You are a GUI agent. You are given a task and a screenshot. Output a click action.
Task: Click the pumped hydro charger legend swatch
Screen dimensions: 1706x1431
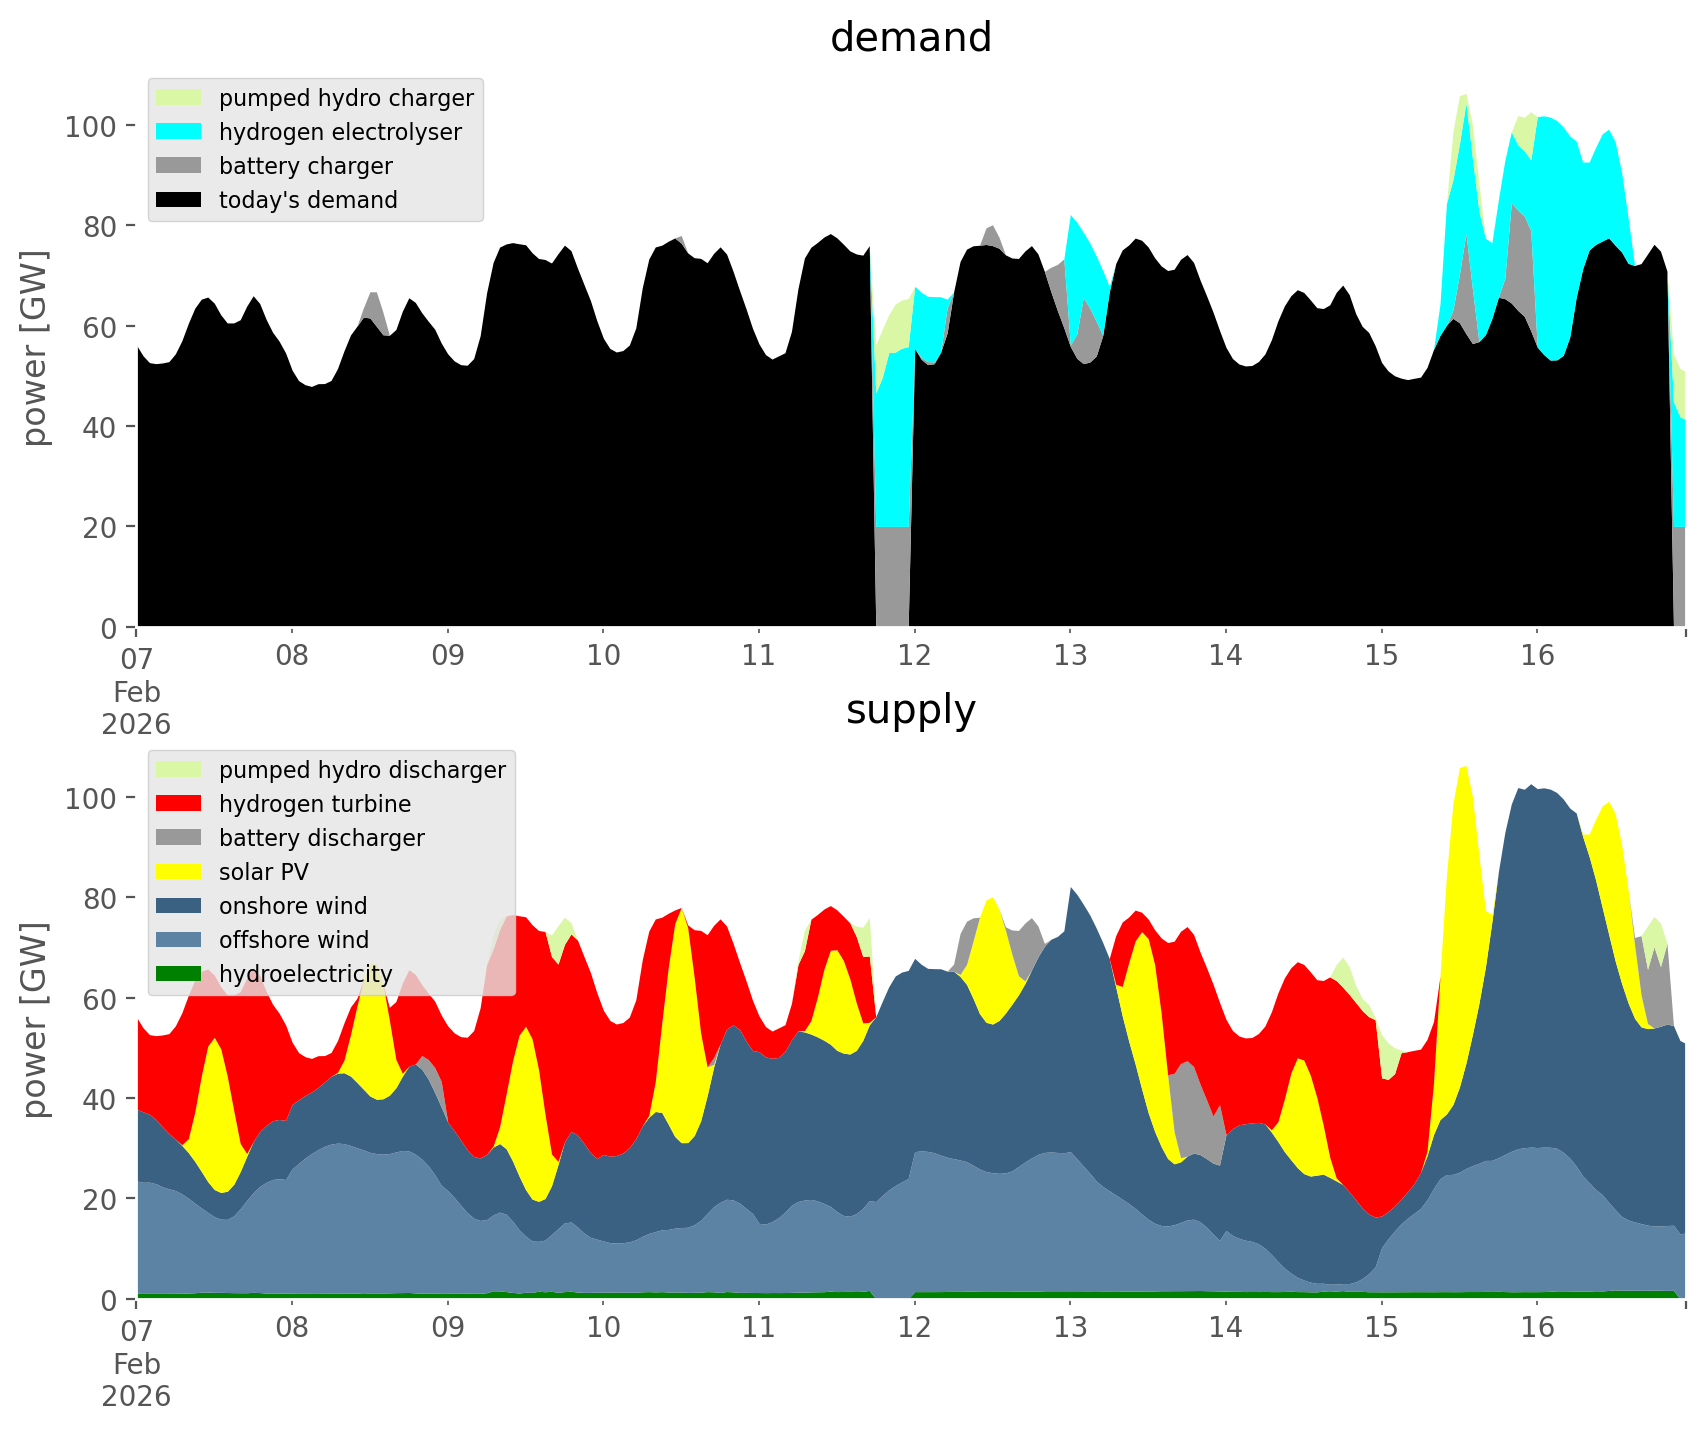point(179,98)
